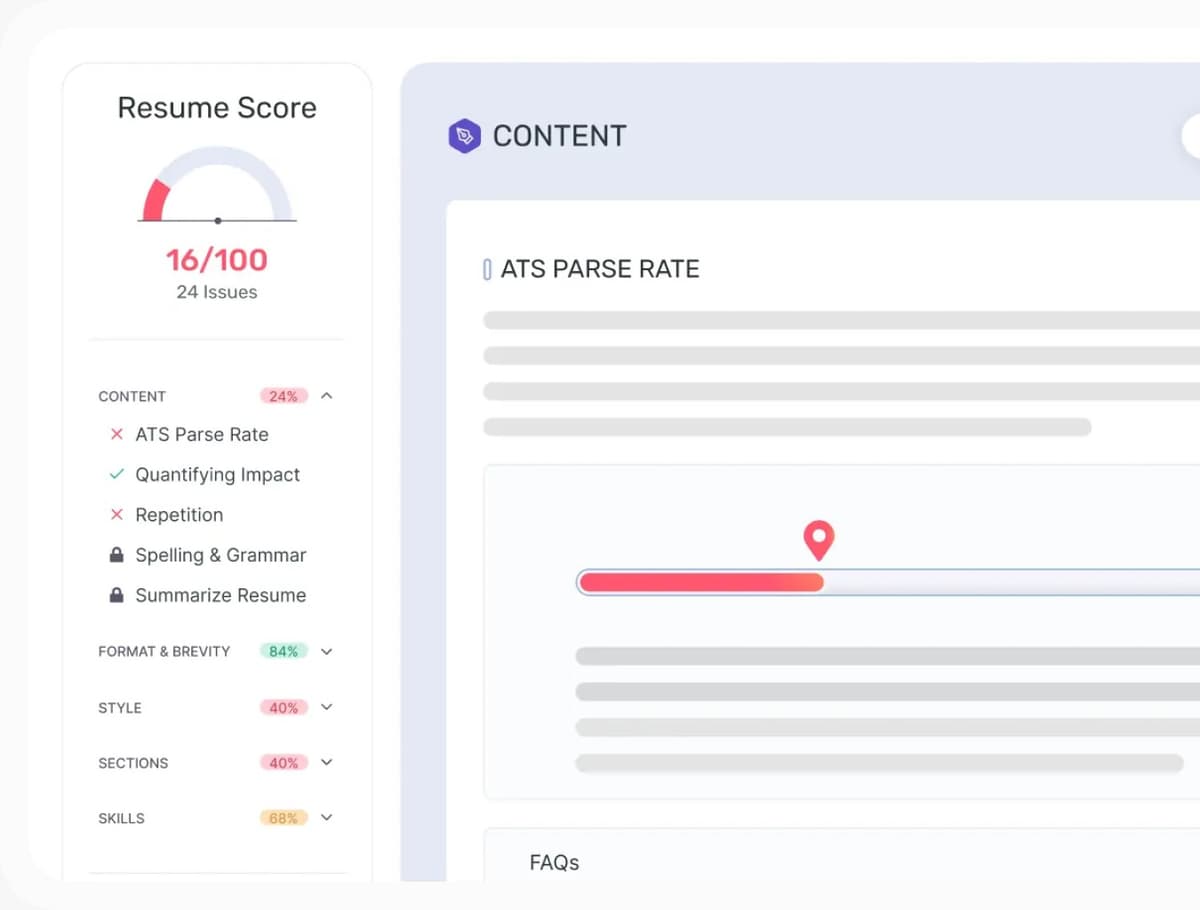This screenshot has height=910, width=1200.
Task: Open the Quantifying Impact item
Action: tap(218, 474)
